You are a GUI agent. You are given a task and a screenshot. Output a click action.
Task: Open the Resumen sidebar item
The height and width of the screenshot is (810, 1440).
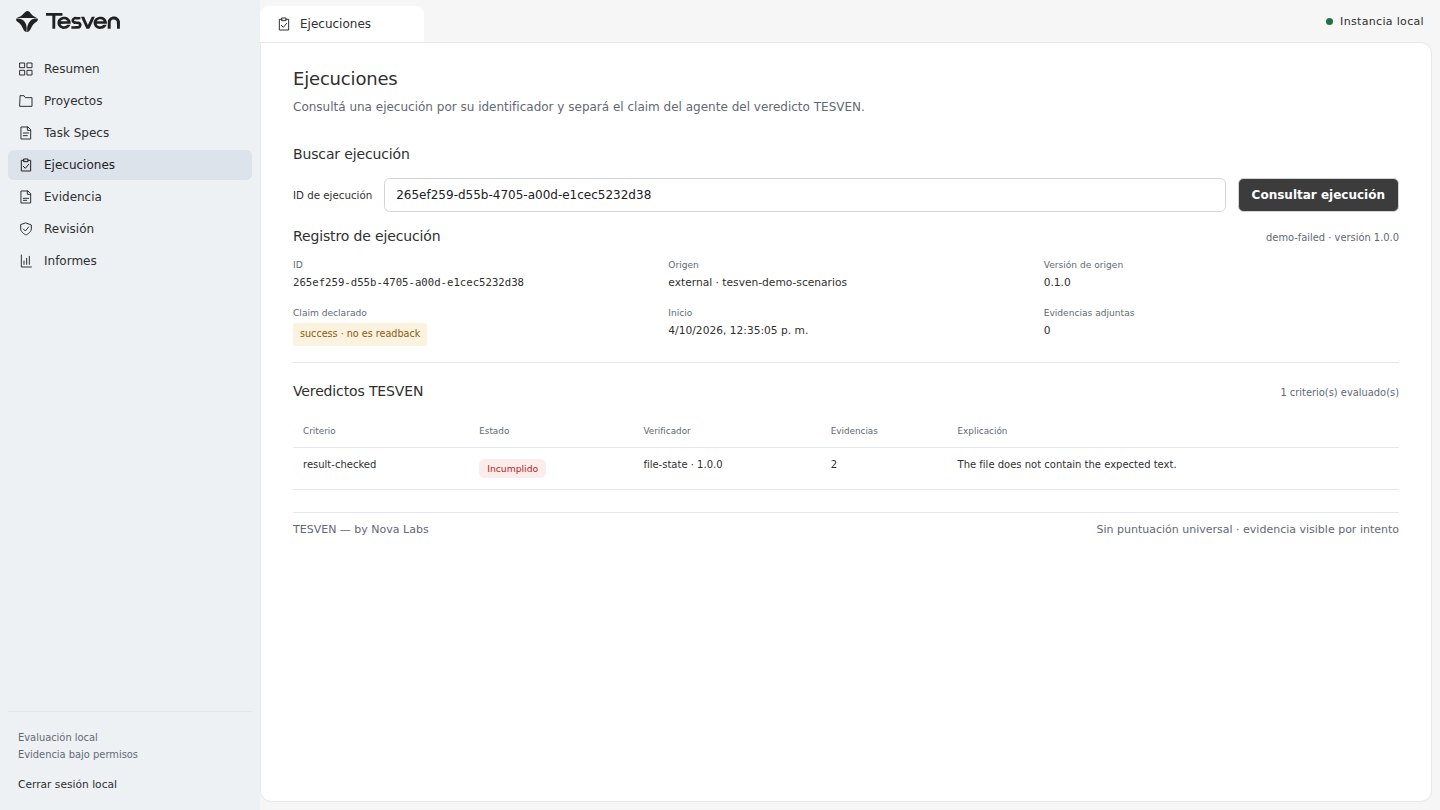coord(130,69)
